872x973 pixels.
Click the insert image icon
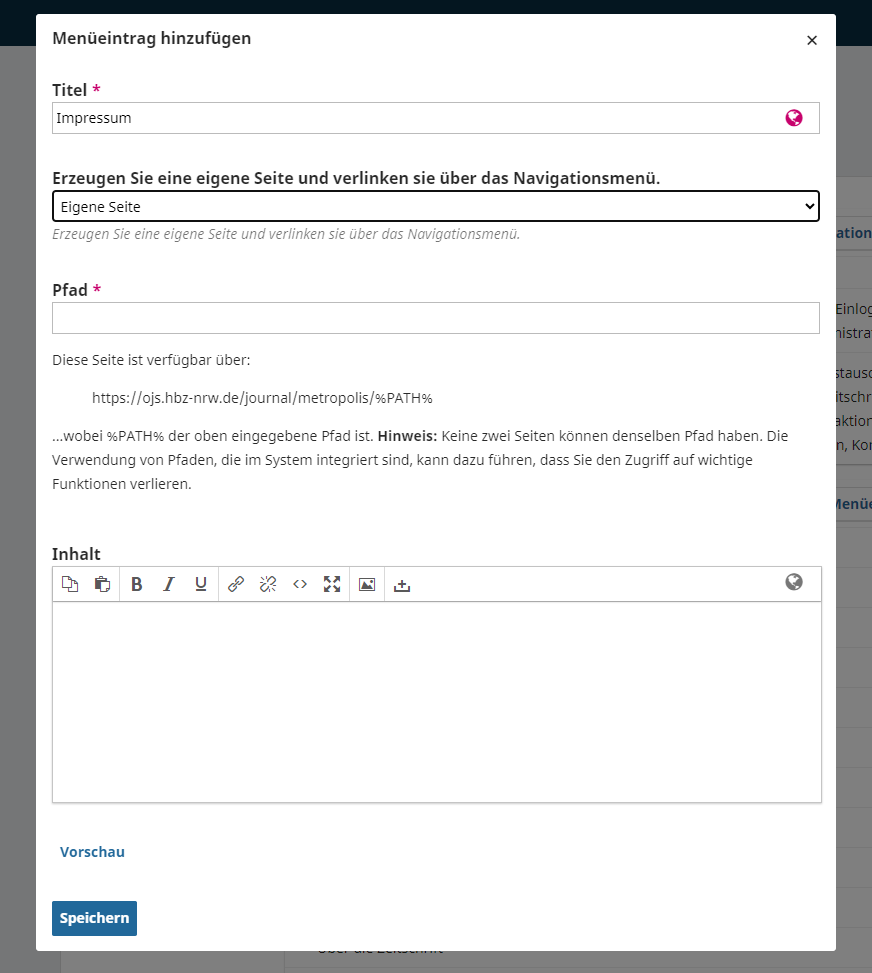point(367,585)
